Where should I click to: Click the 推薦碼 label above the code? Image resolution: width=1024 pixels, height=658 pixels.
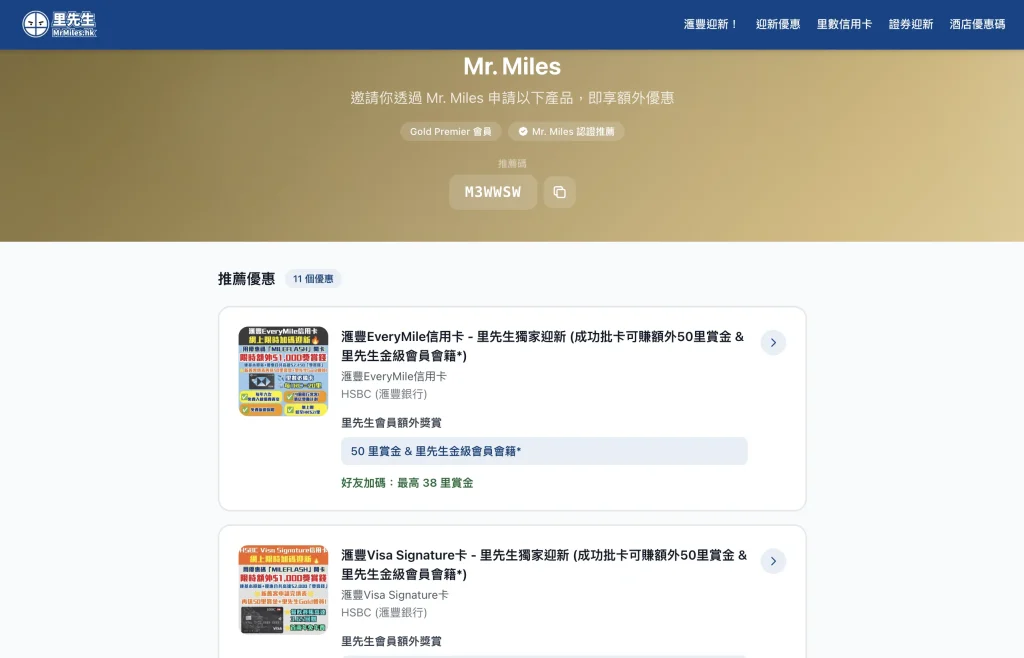tap(512, 164)
